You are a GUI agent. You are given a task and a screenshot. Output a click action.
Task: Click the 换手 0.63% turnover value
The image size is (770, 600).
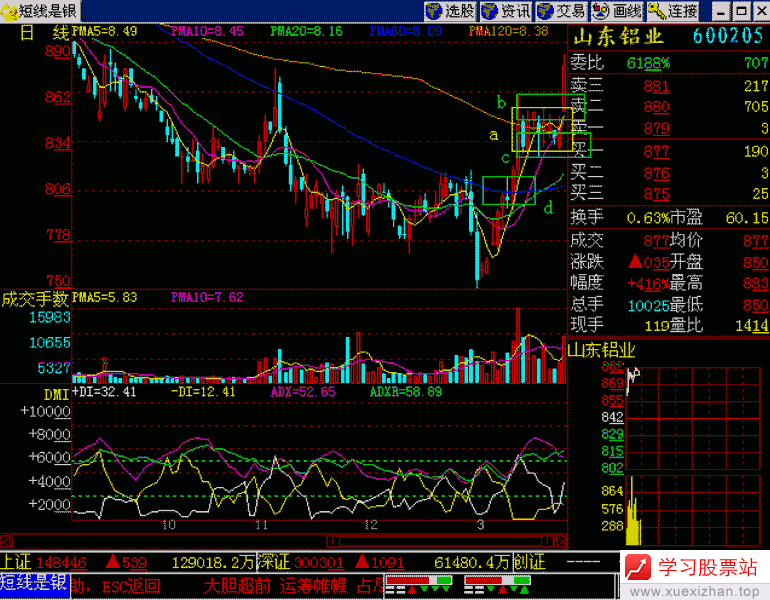pos(647,218)
